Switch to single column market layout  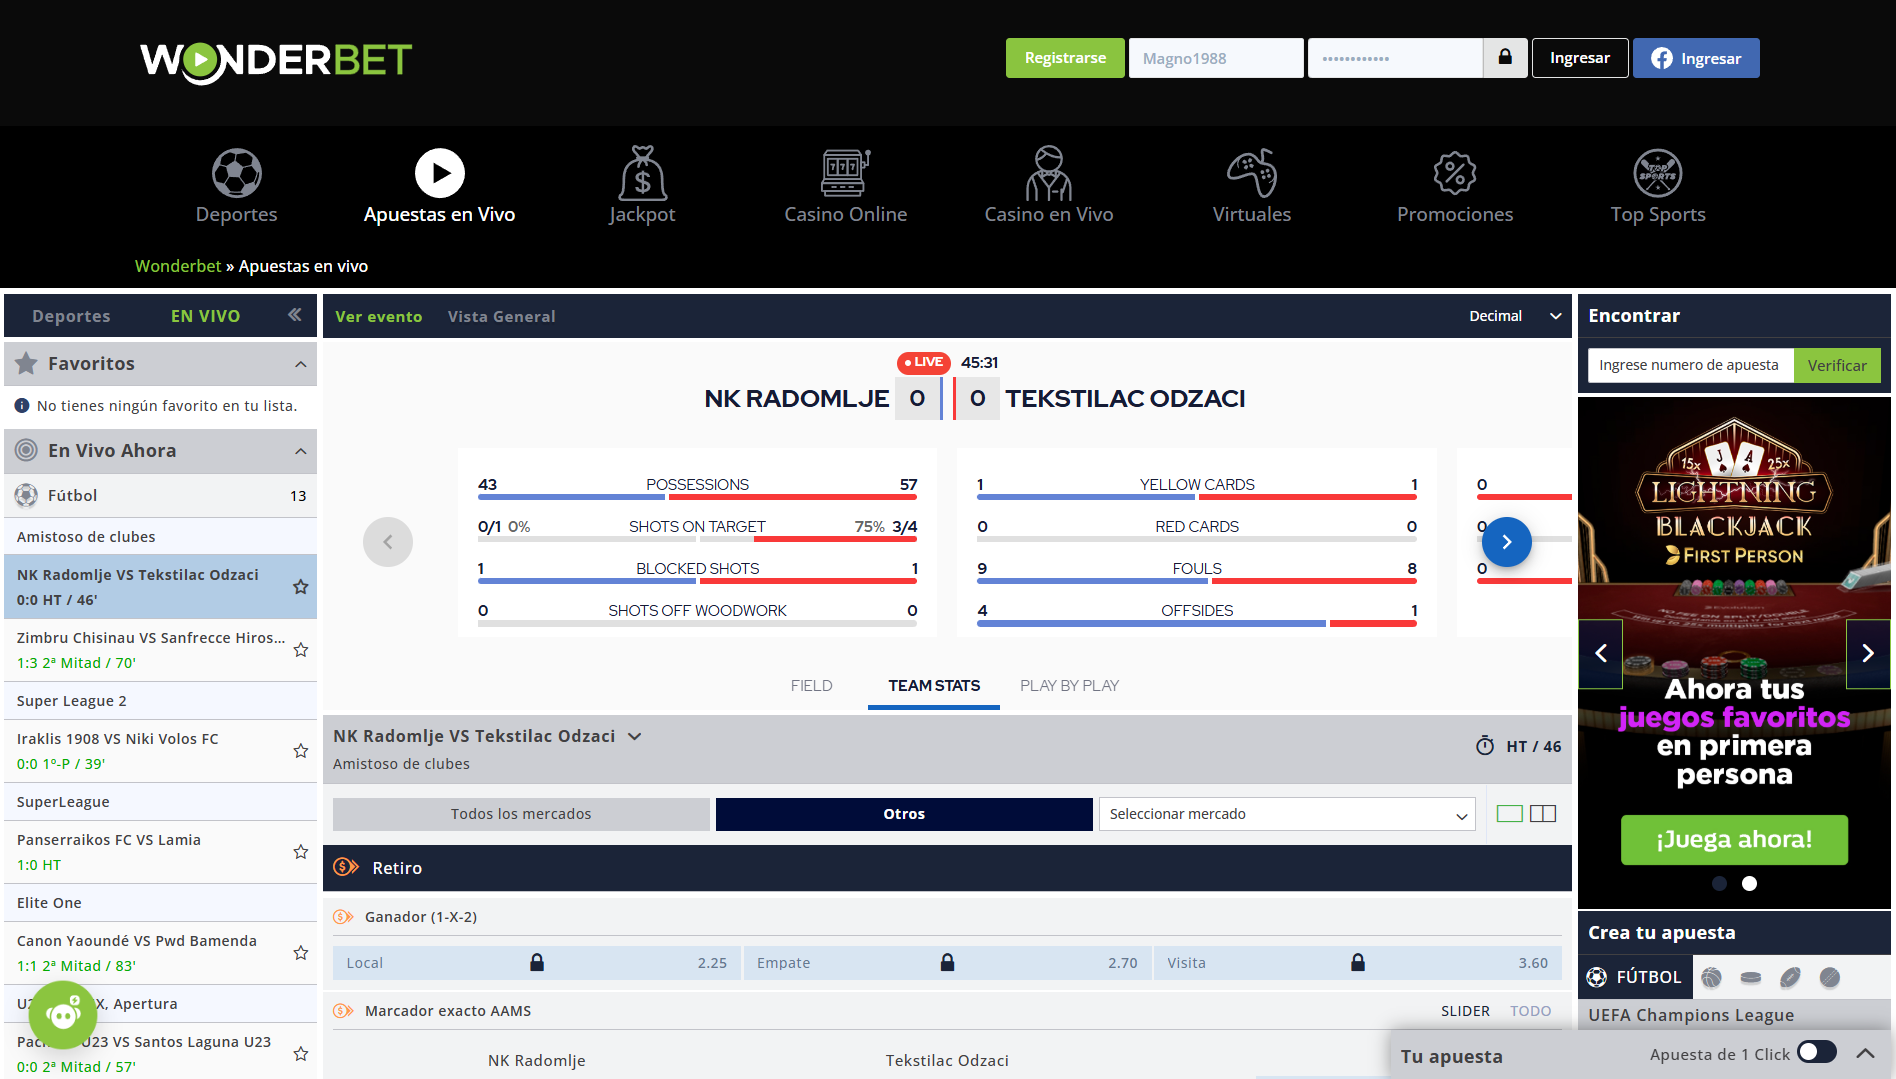point(1510,814)
